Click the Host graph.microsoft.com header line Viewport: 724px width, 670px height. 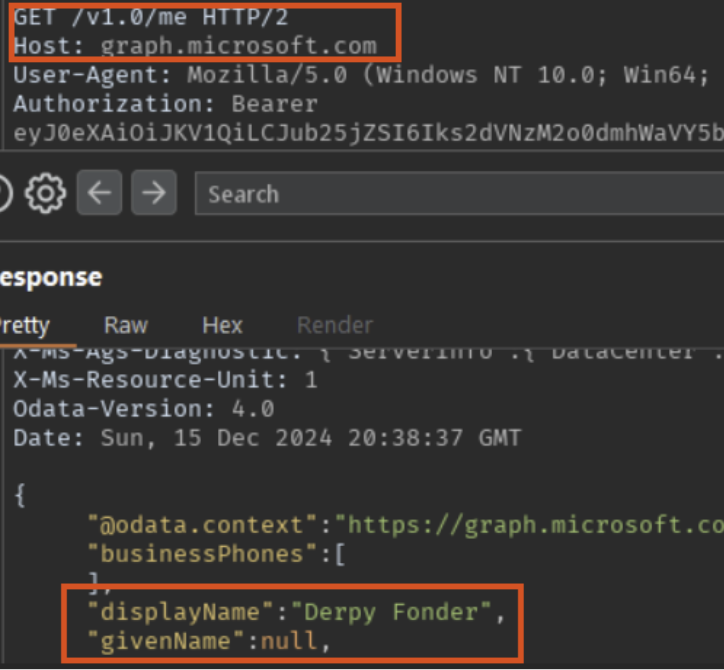(x=195, y=46)
